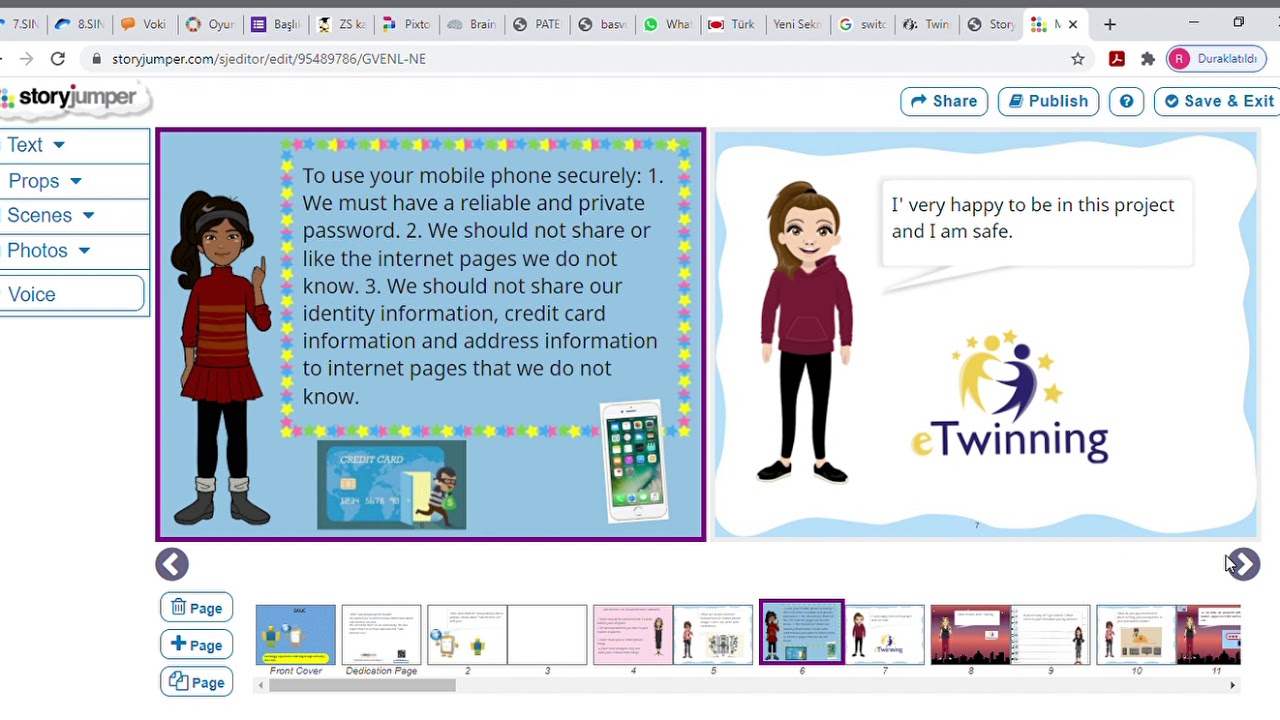
Task: Go to previous page arrow
Action: 172,564
